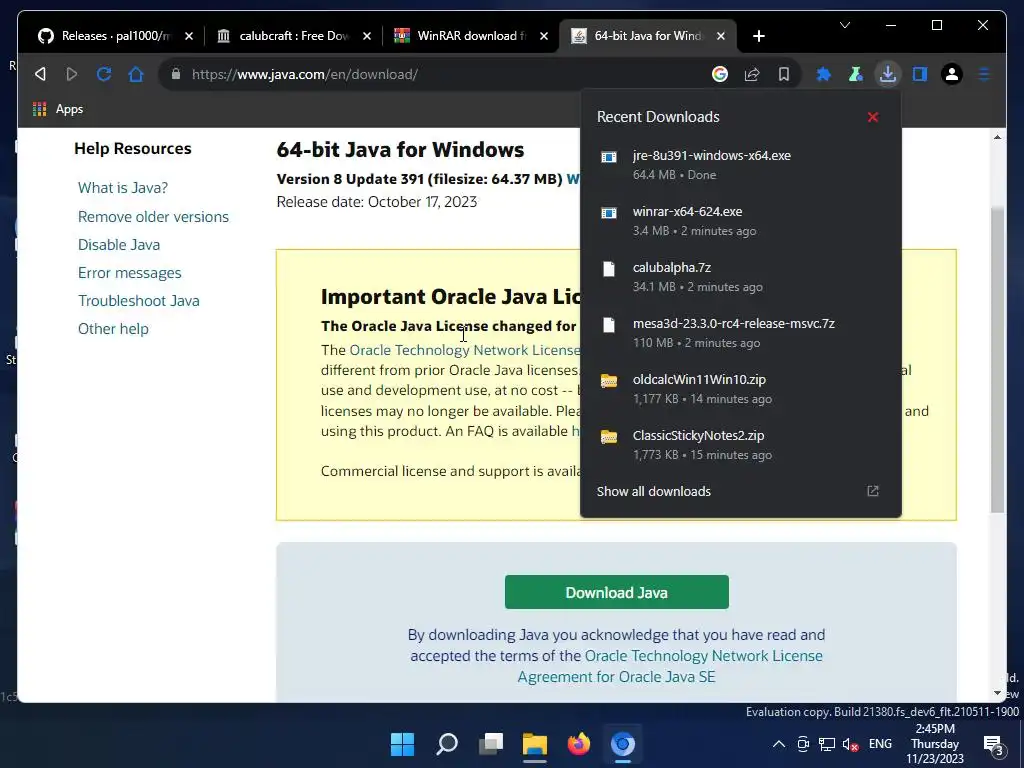Click the page vertical scrollbar thumb
This screenshot has height=768, width=1024.
coord(997,359)
